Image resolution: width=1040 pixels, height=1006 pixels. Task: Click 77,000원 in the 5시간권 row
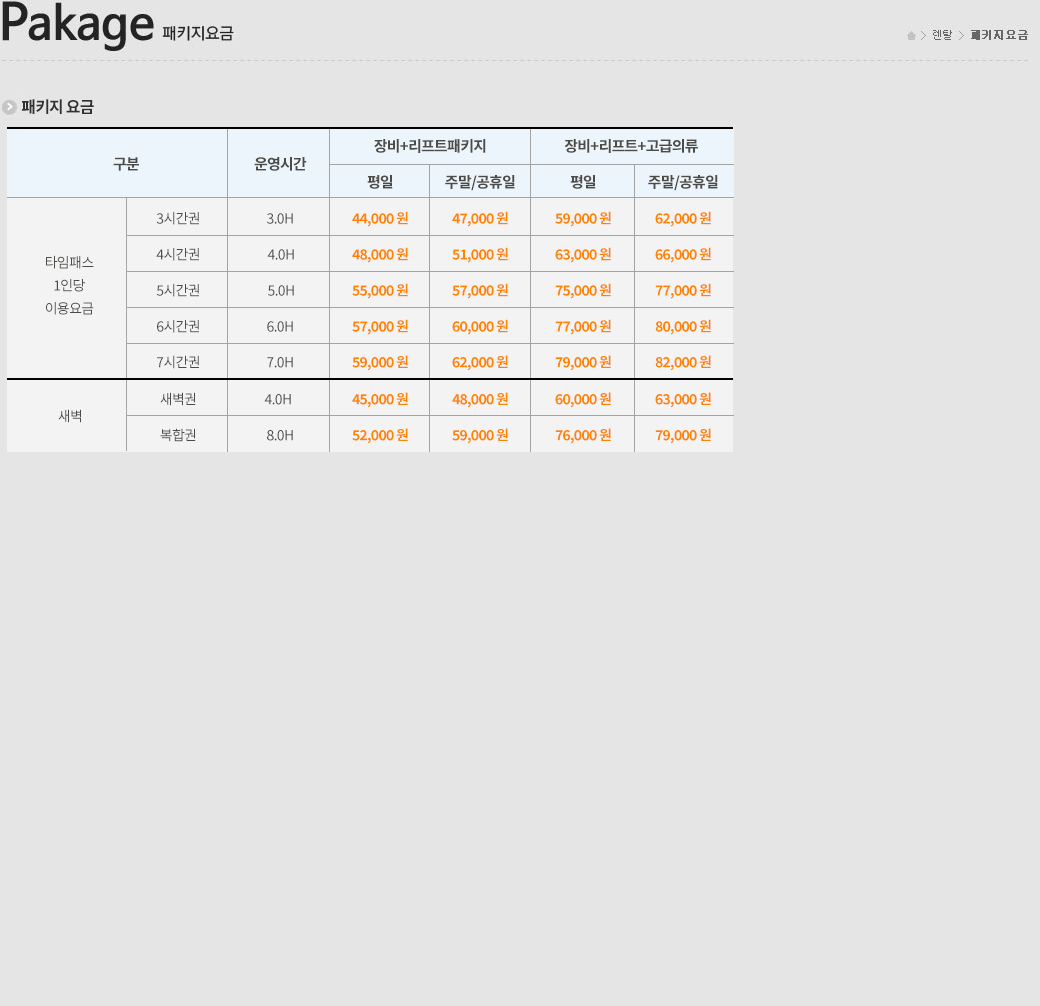(x=684, y=290)
